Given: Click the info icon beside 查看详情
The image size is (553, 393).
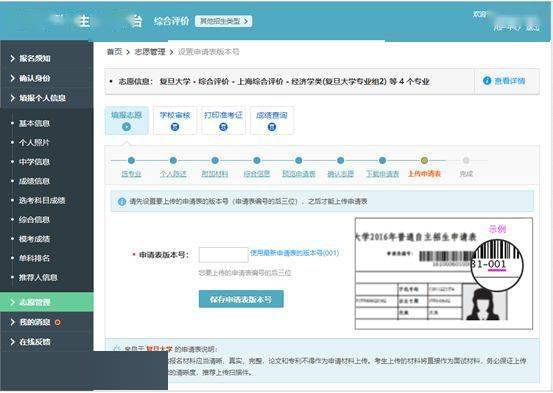Looking at the screenshot, I should pyautogui.click(x=487, y=81).
